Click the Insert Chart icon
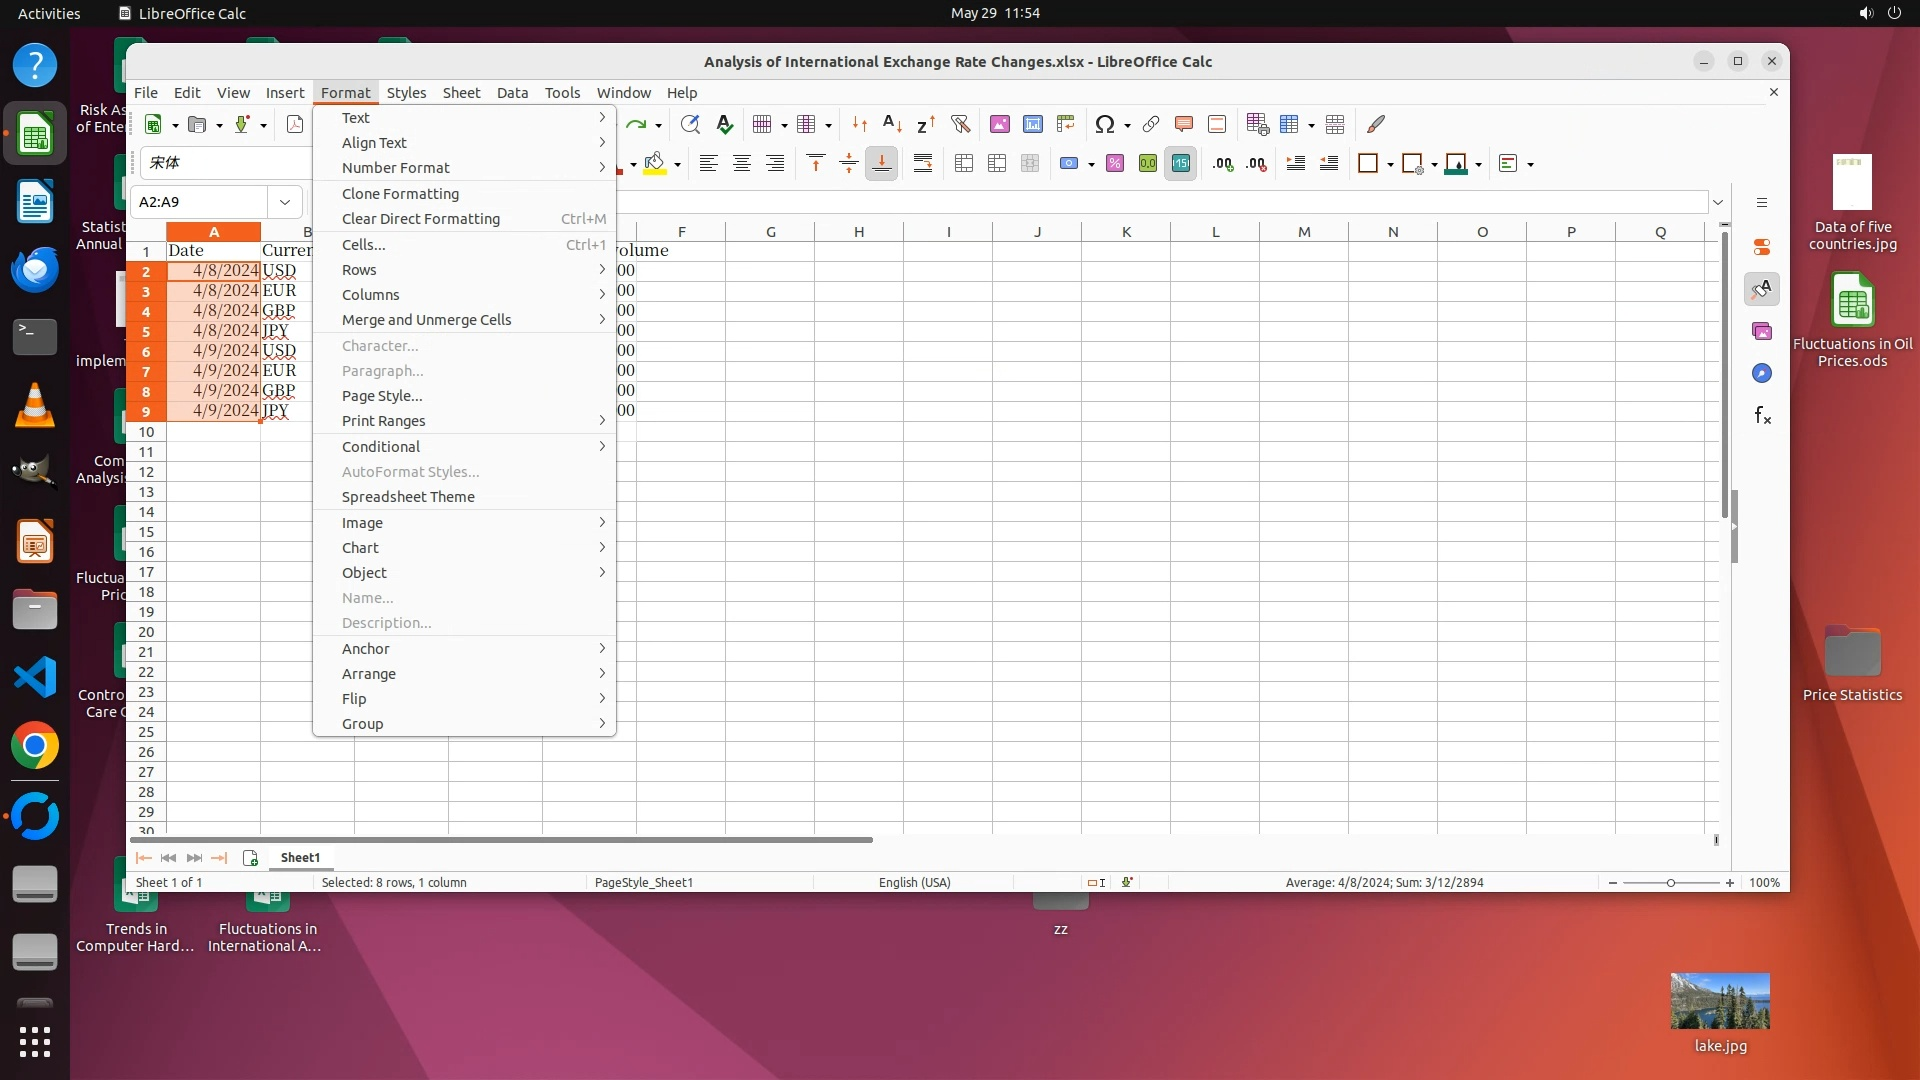 (x=1033, y=124)
